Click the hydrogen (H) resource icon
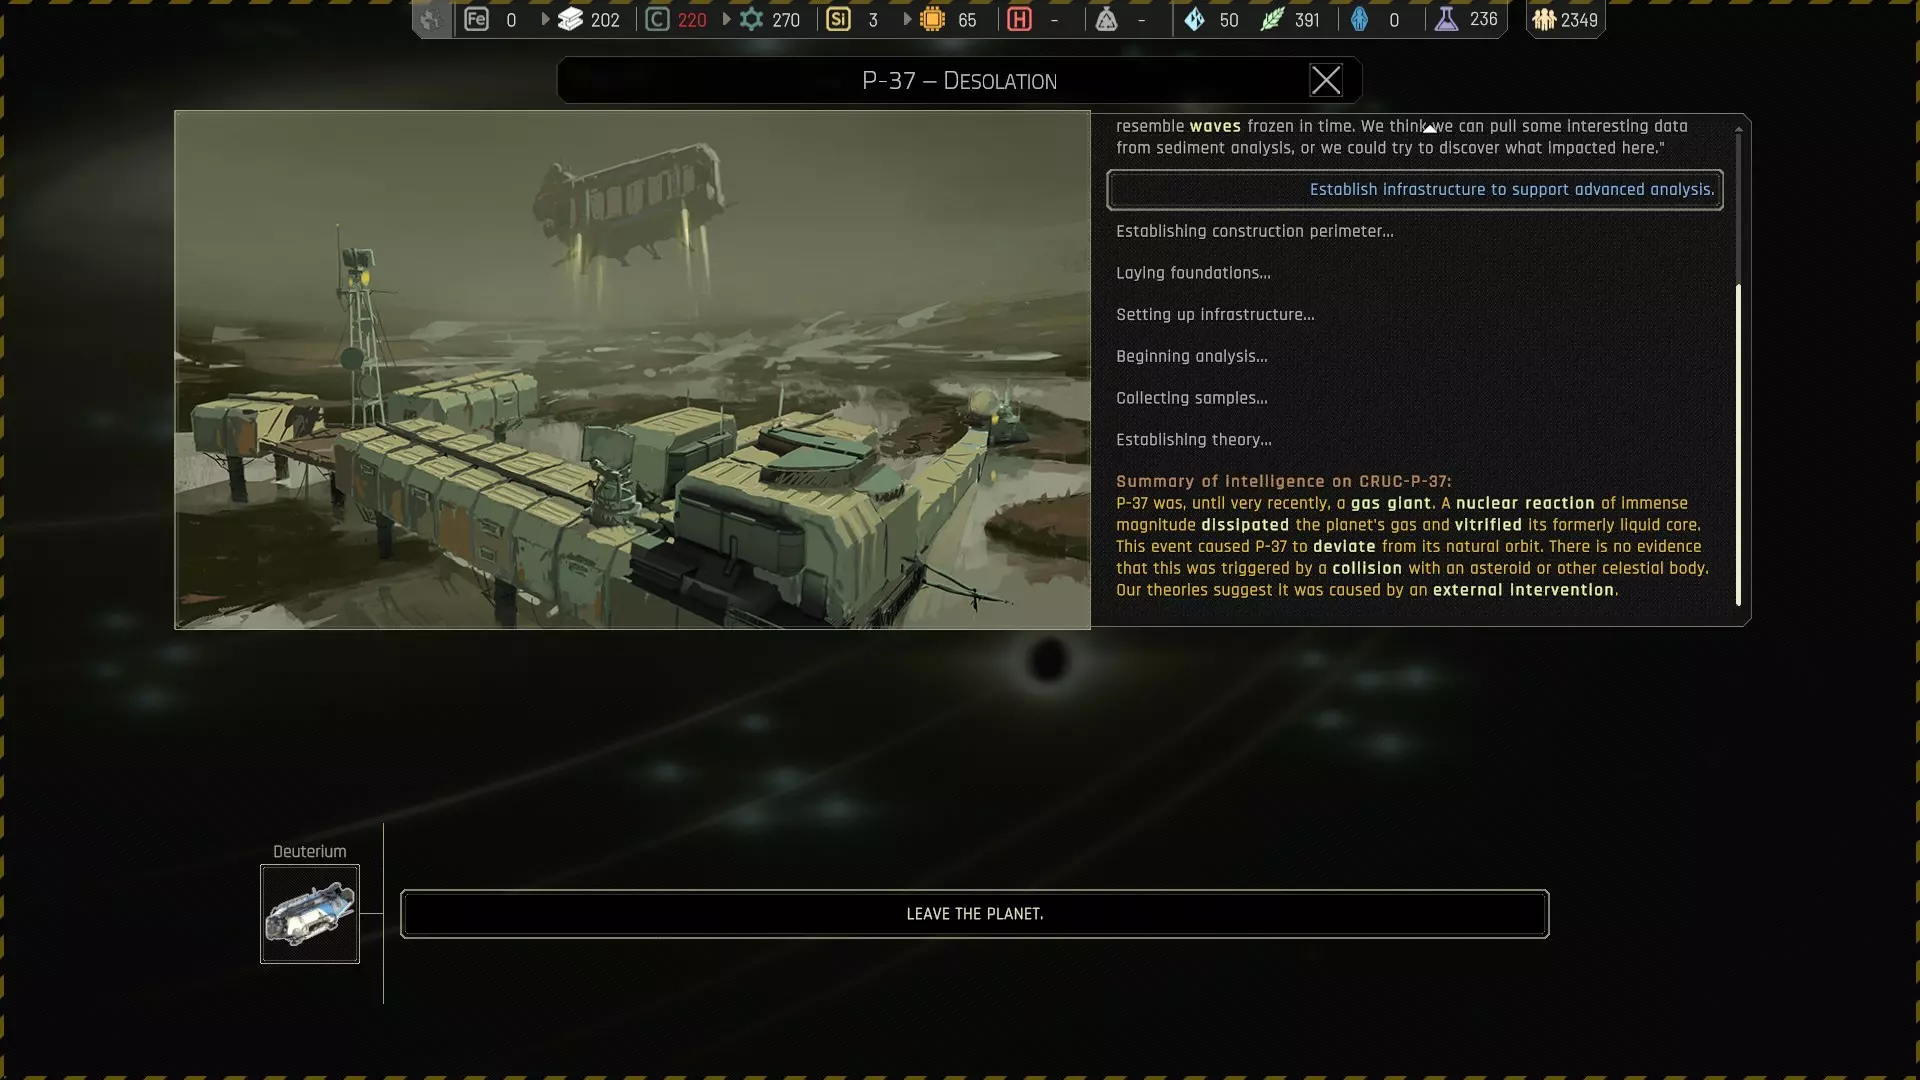Image resolution: width=1920 pixels, height=1080 pixels. (x=1019, y=19)
